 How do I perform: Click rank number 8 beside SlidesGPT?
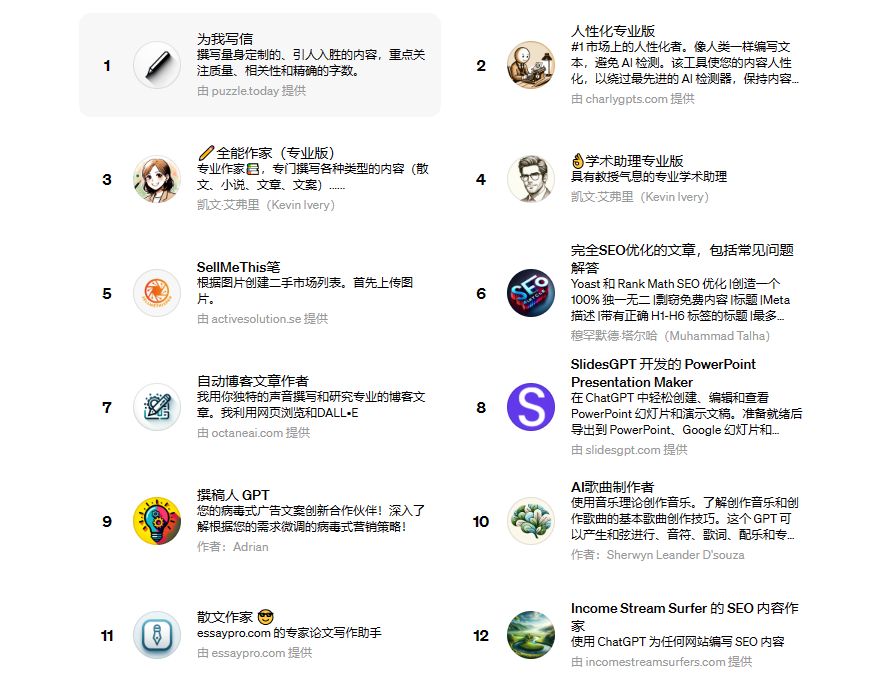point(481,408)
